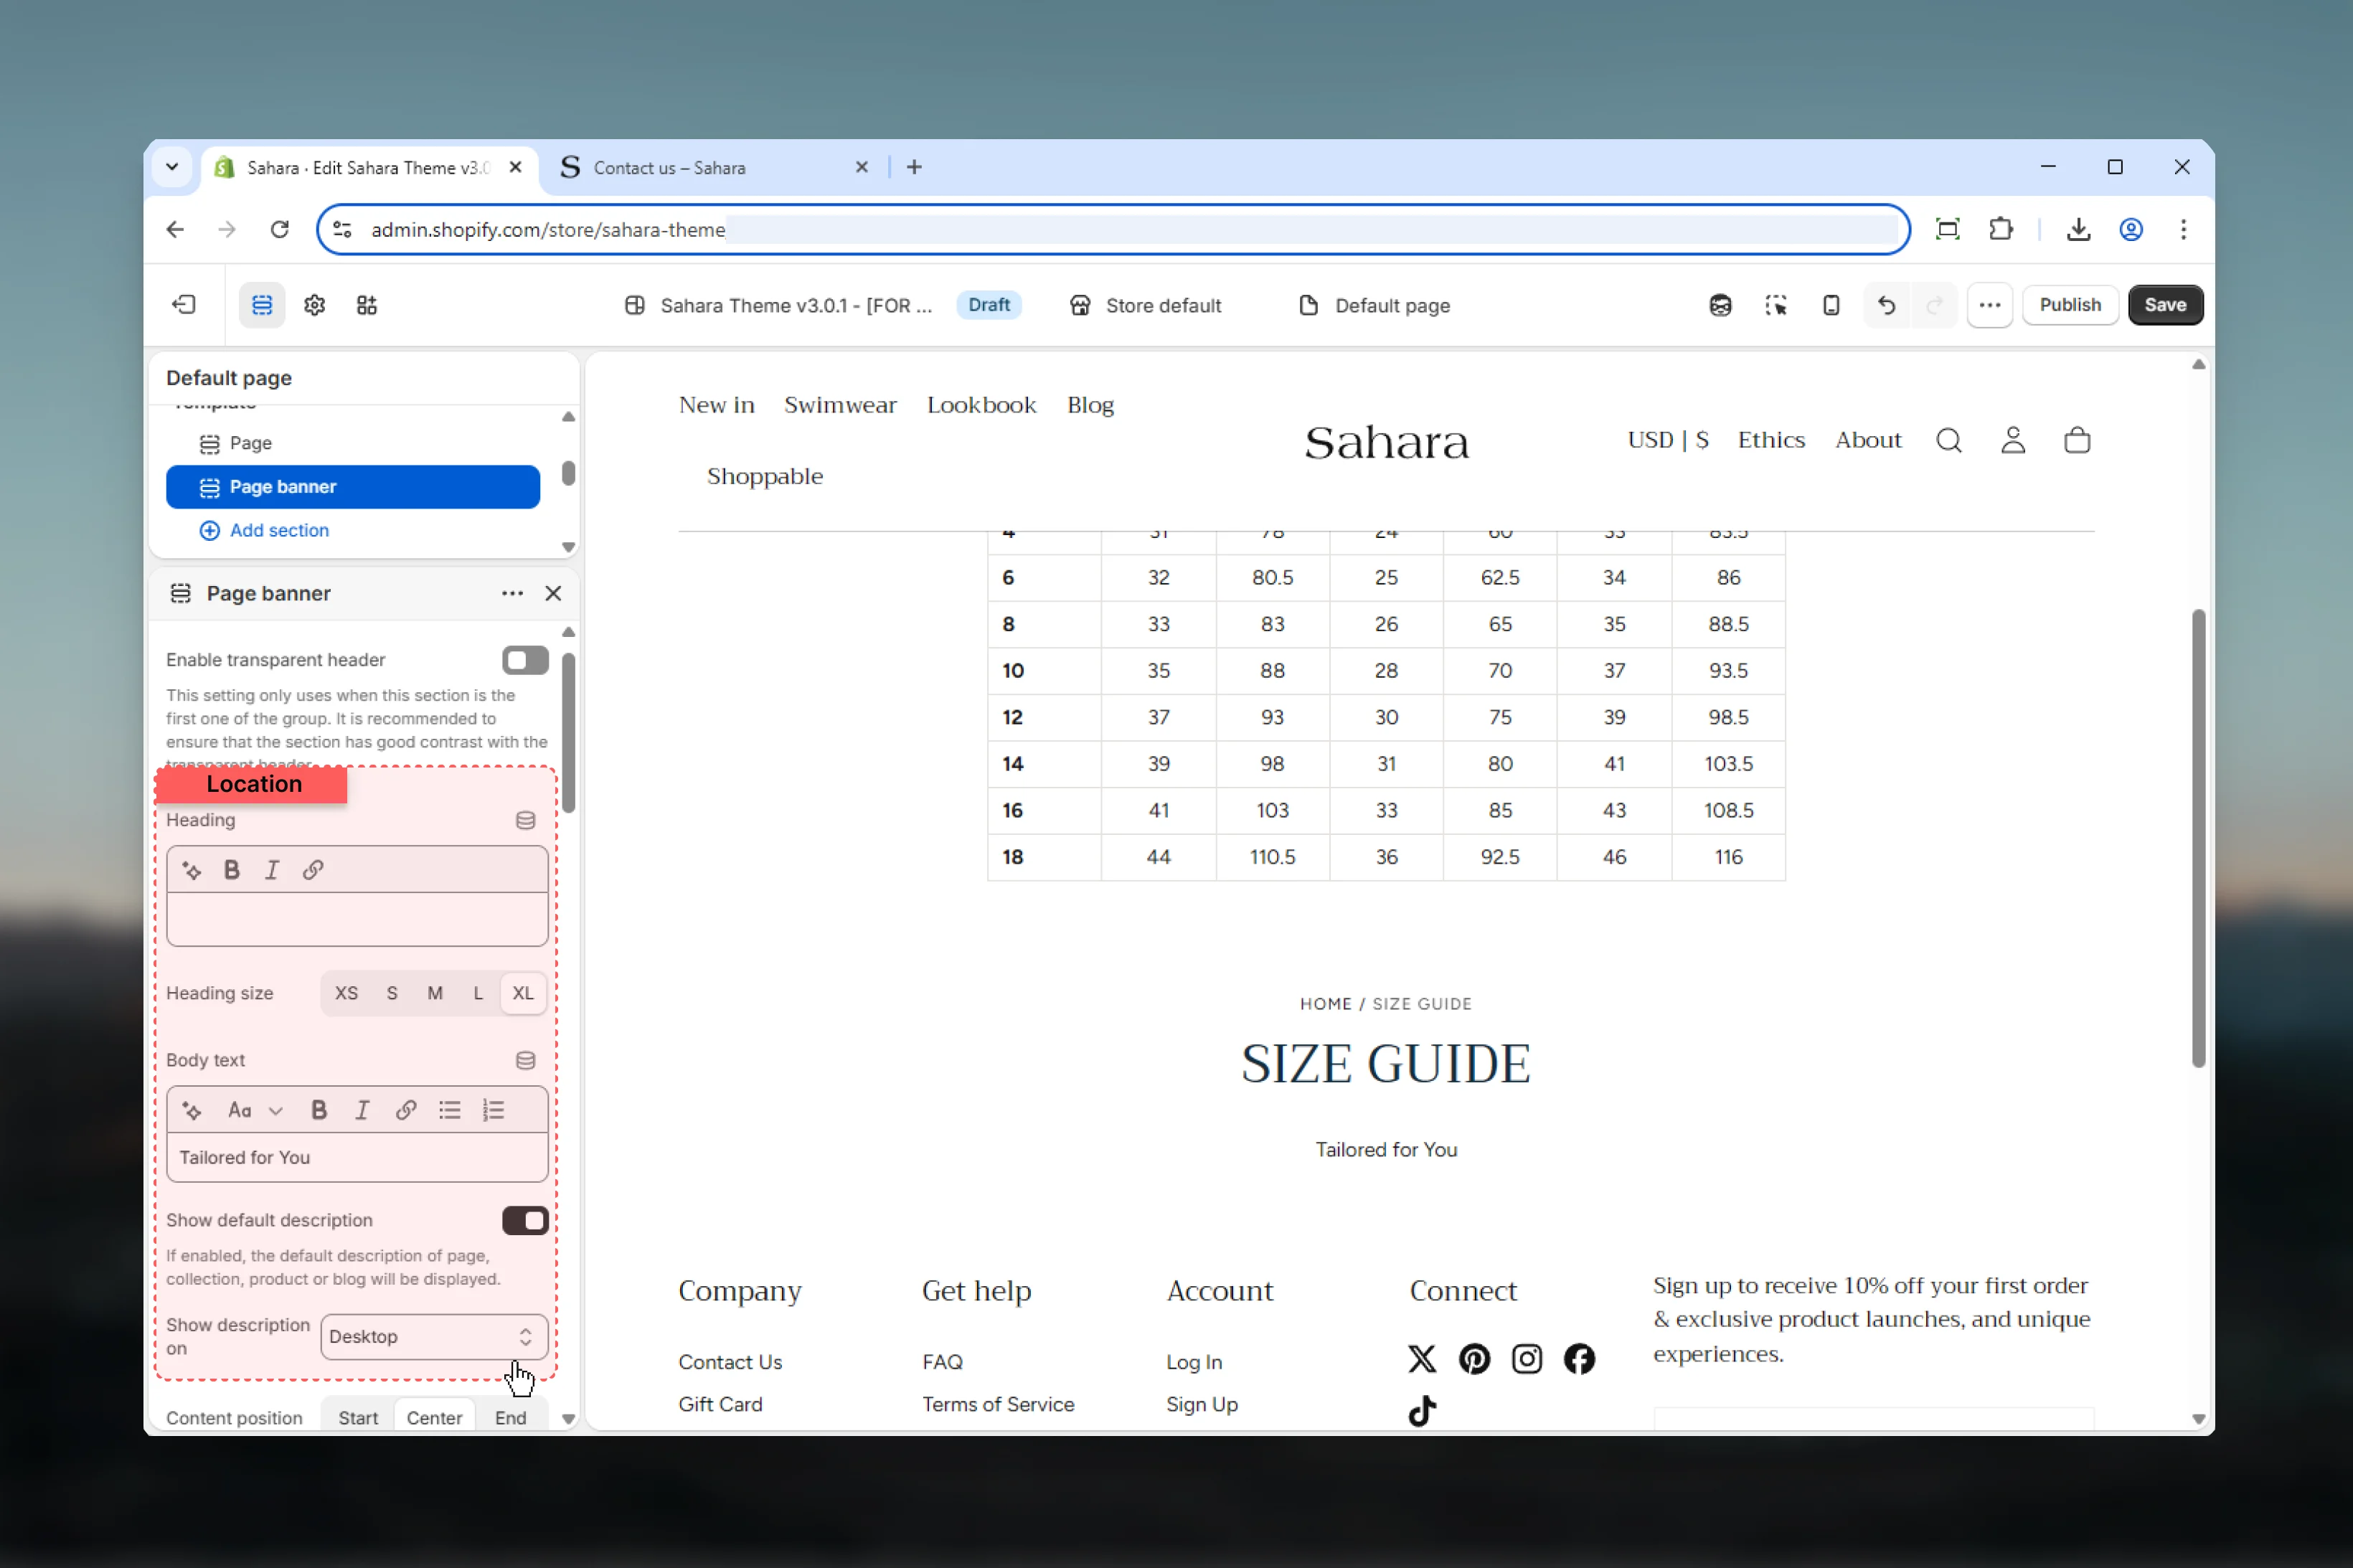This screenshot has height=1568, width=2353.
Task: Open Instagram social icon in footer
Action: pyautogui.click(x=1526, y=1358)
